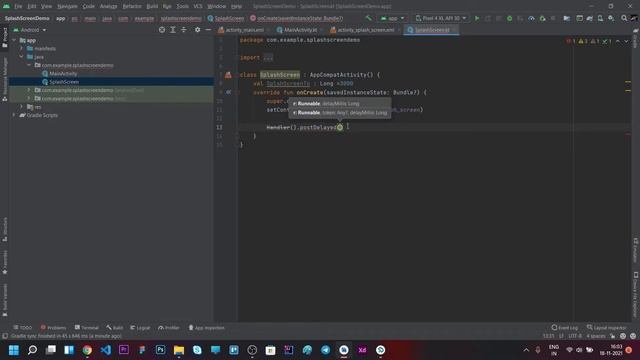Open the Android project view dropdown
Viewport: 640px width, 360px height.
pos(30,30)
